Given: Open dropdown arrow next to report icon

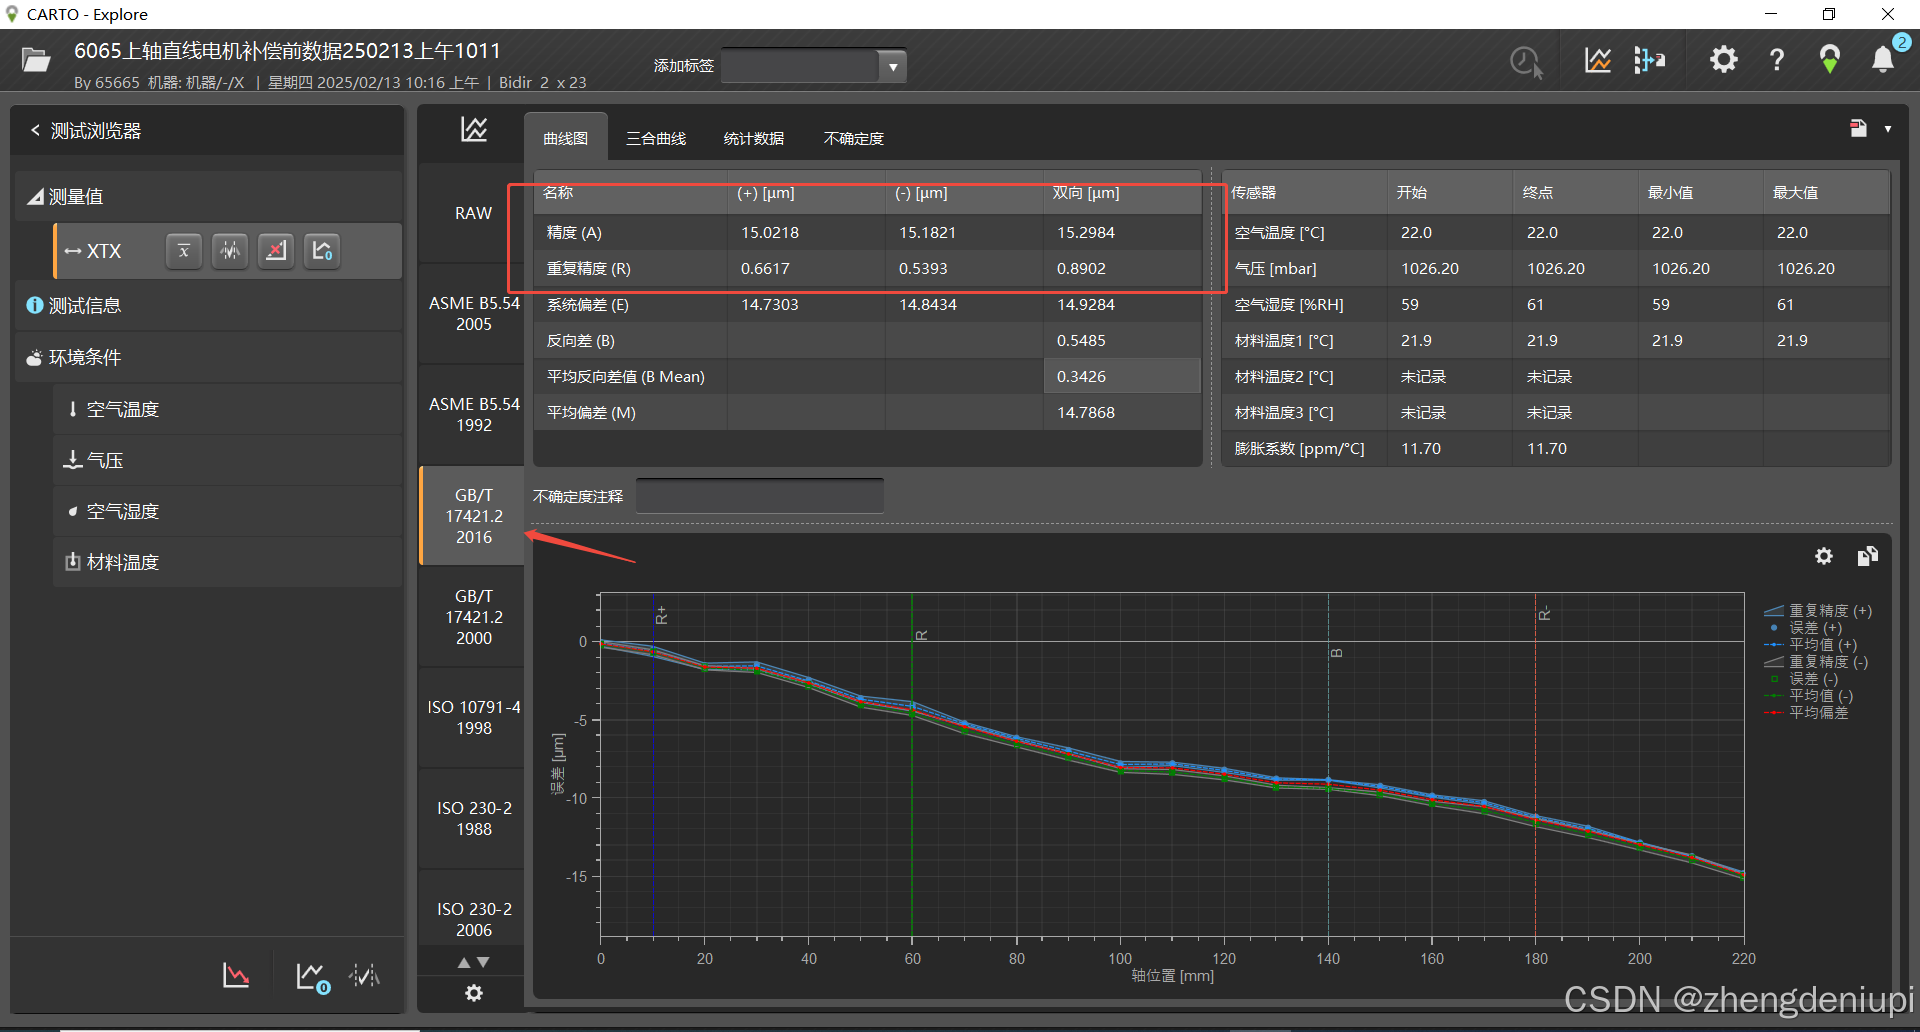Looking at the screenshot, I should point(1888,129).
